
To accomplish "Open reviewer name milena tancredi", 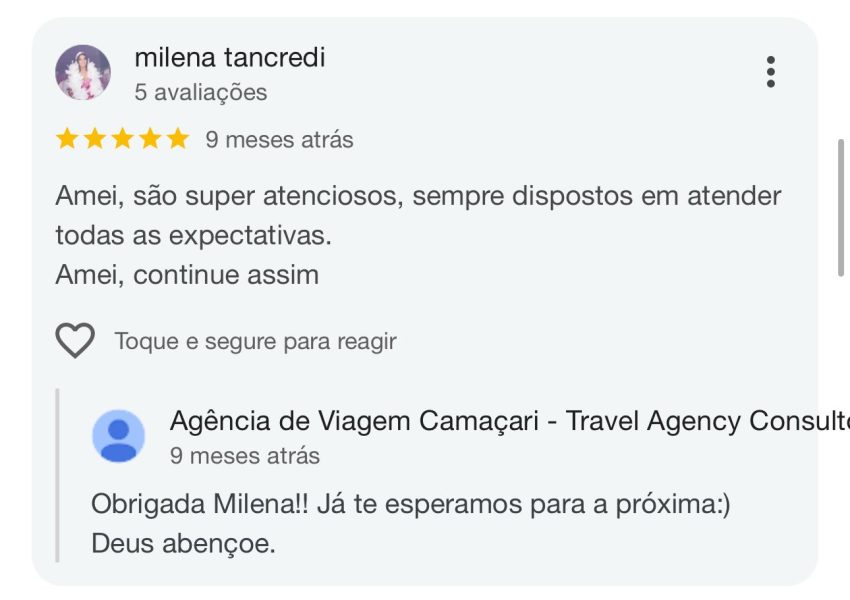I will (230, 57).
